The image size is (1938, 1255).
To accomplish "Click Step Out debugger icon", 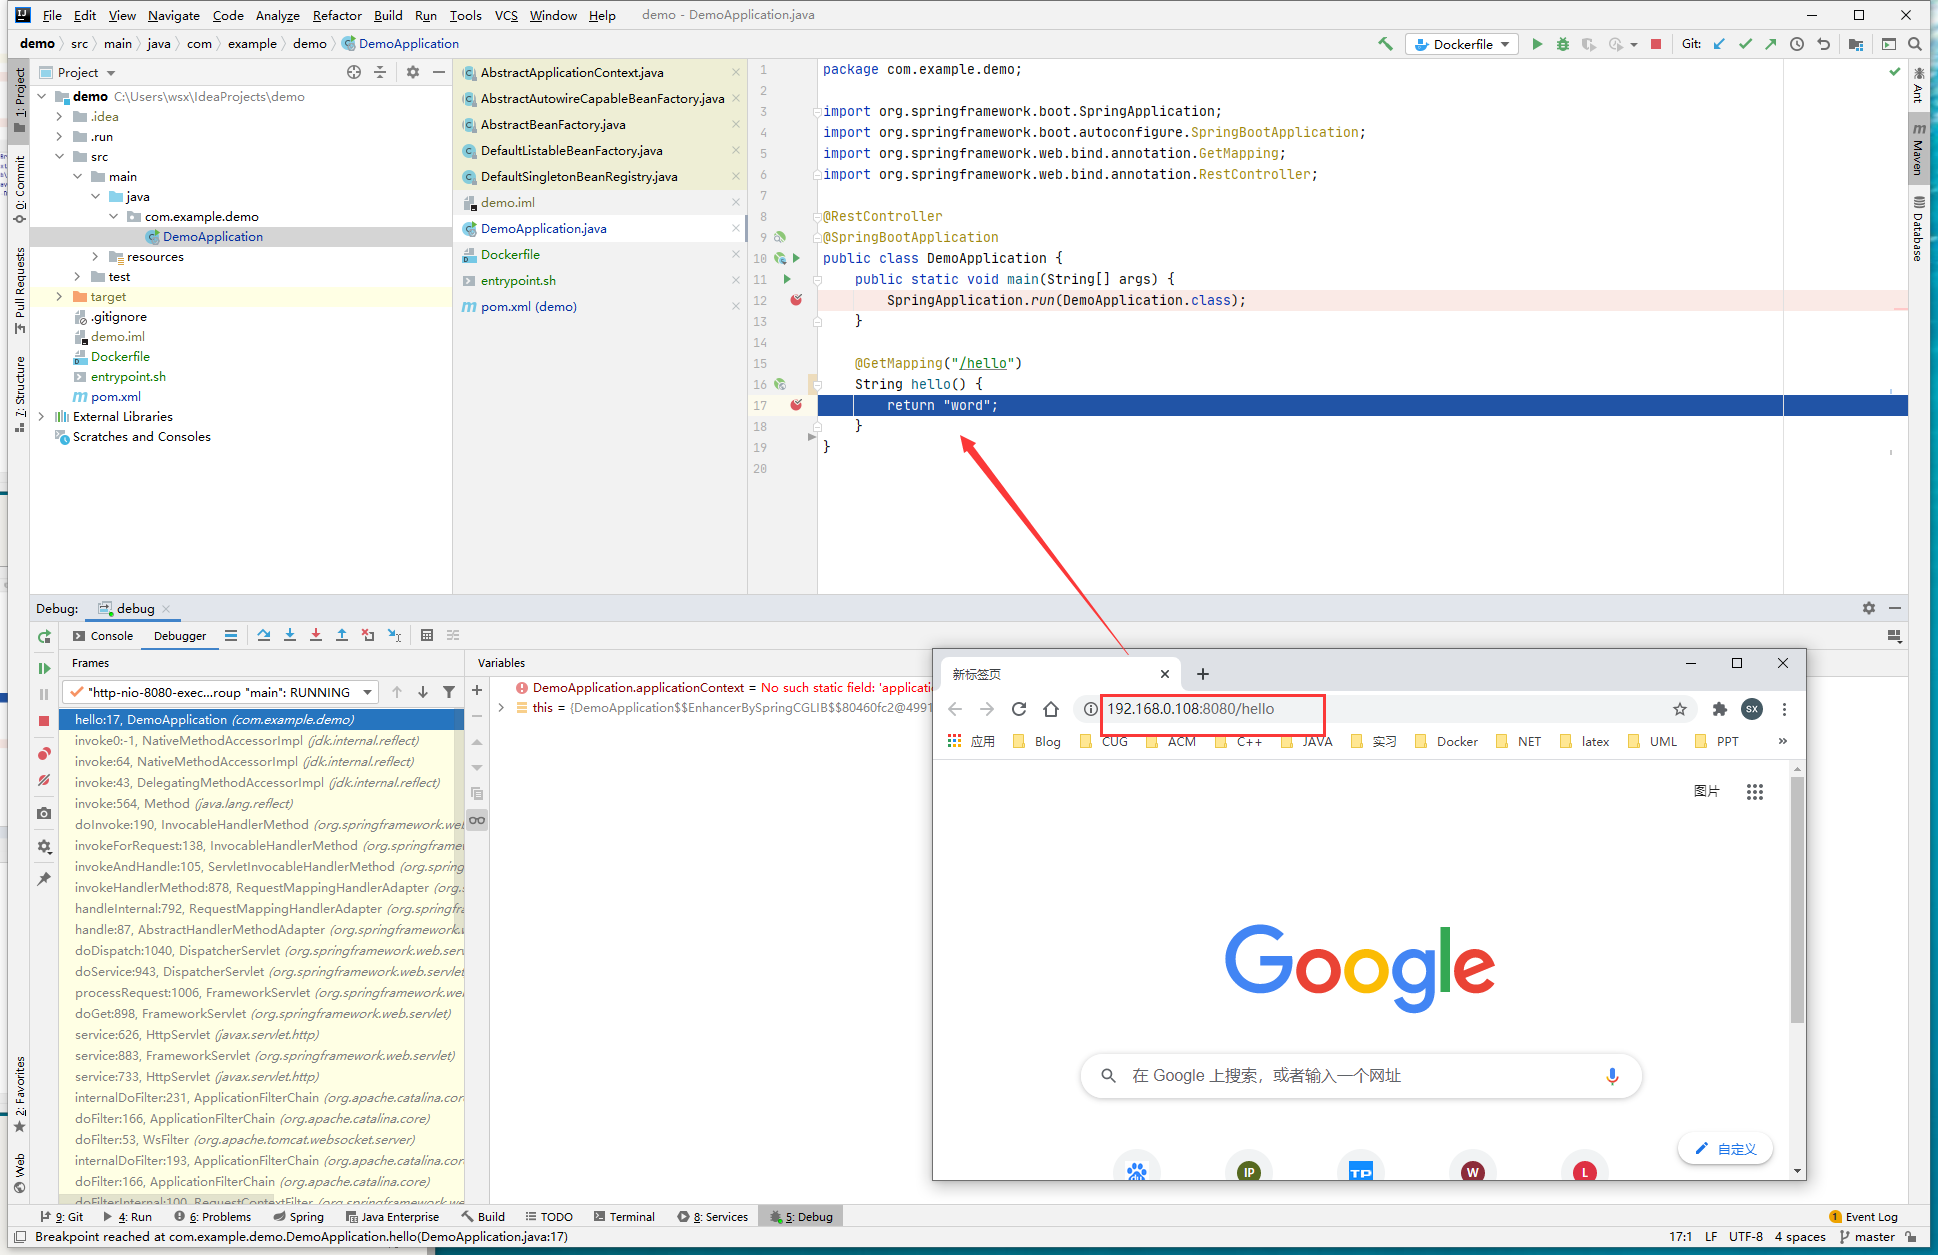I will [x=342, y=635].
